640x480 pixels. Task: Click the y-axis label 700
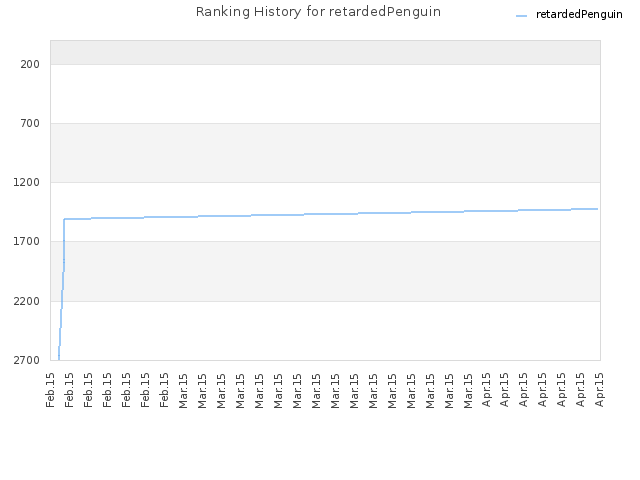(x=30, y=123)
